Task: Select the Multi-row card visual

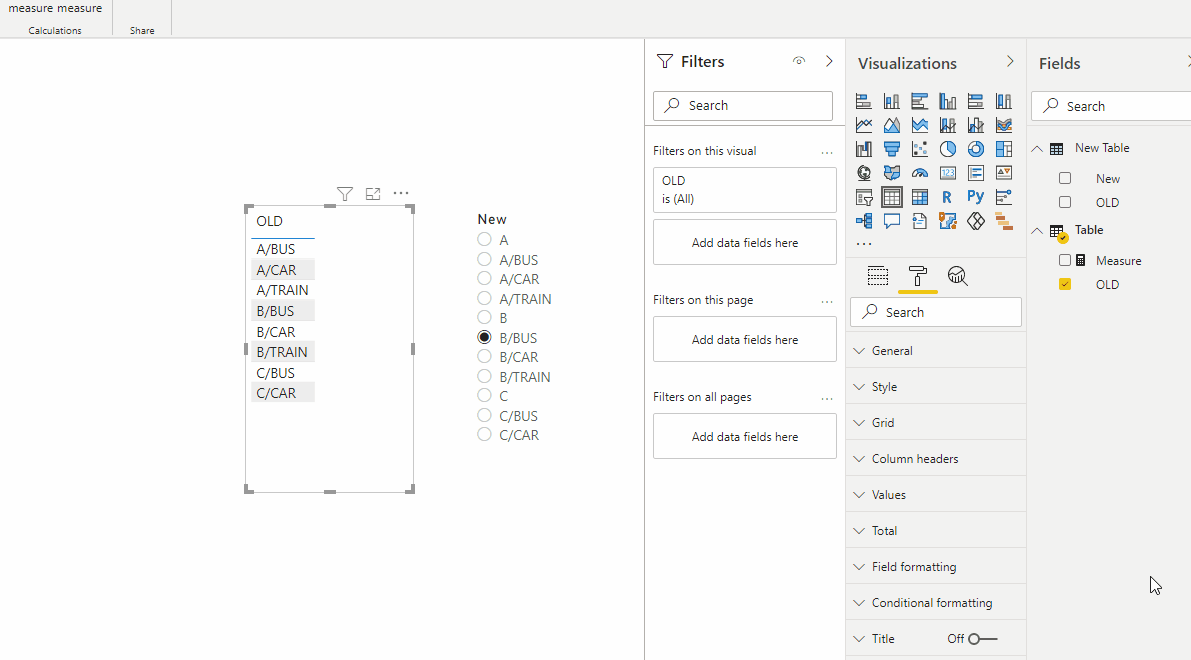Action: pyautogui.click(x=976, y=173)
